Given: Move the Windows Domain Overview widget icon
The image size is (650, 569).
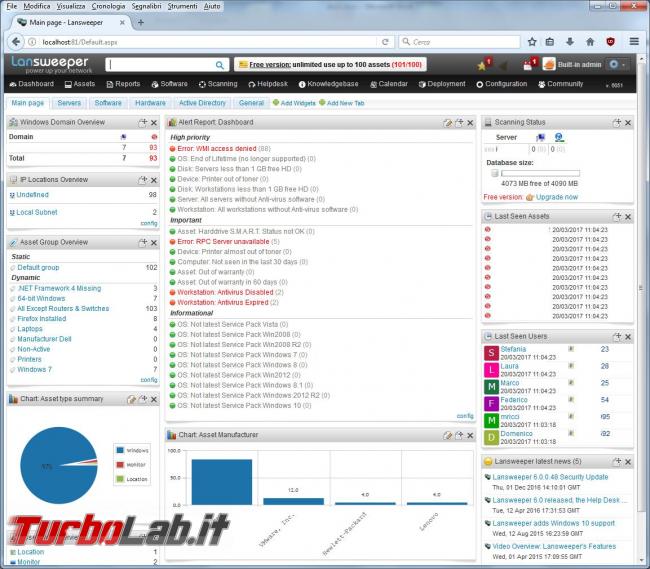Looking at the screenshot, I should [x=143, y=122].
